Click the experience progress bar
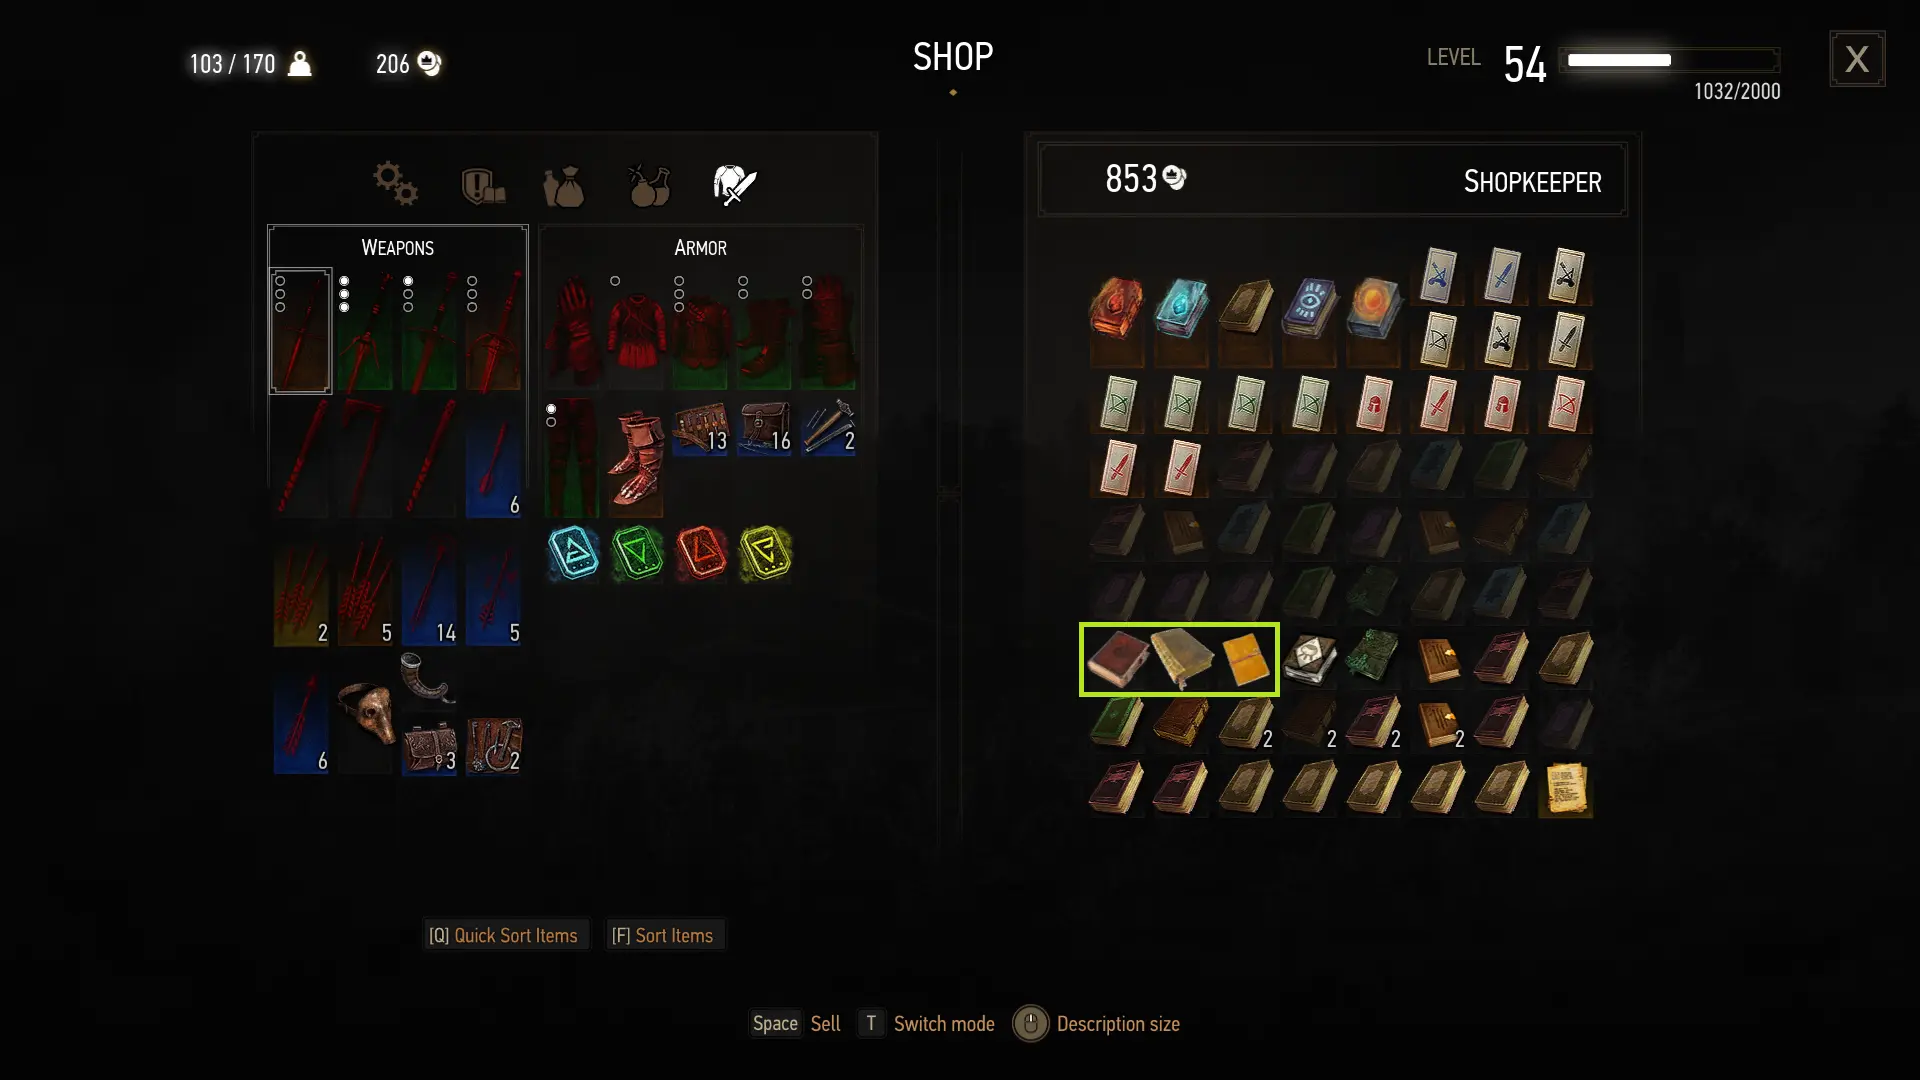Viewport: 1920px width, 1080px height. (x=1670, y=60)
